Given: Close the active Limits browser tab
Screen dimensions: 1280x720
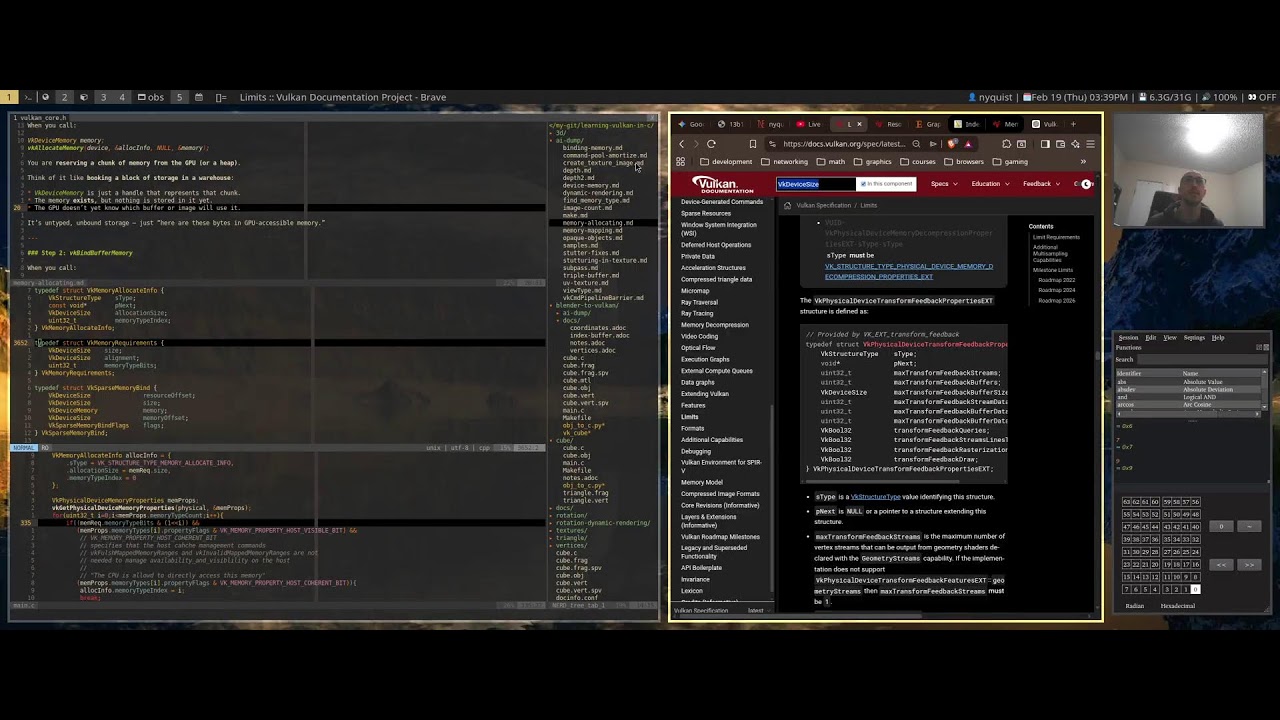Looking at the screenshot, I should (859, 124).
